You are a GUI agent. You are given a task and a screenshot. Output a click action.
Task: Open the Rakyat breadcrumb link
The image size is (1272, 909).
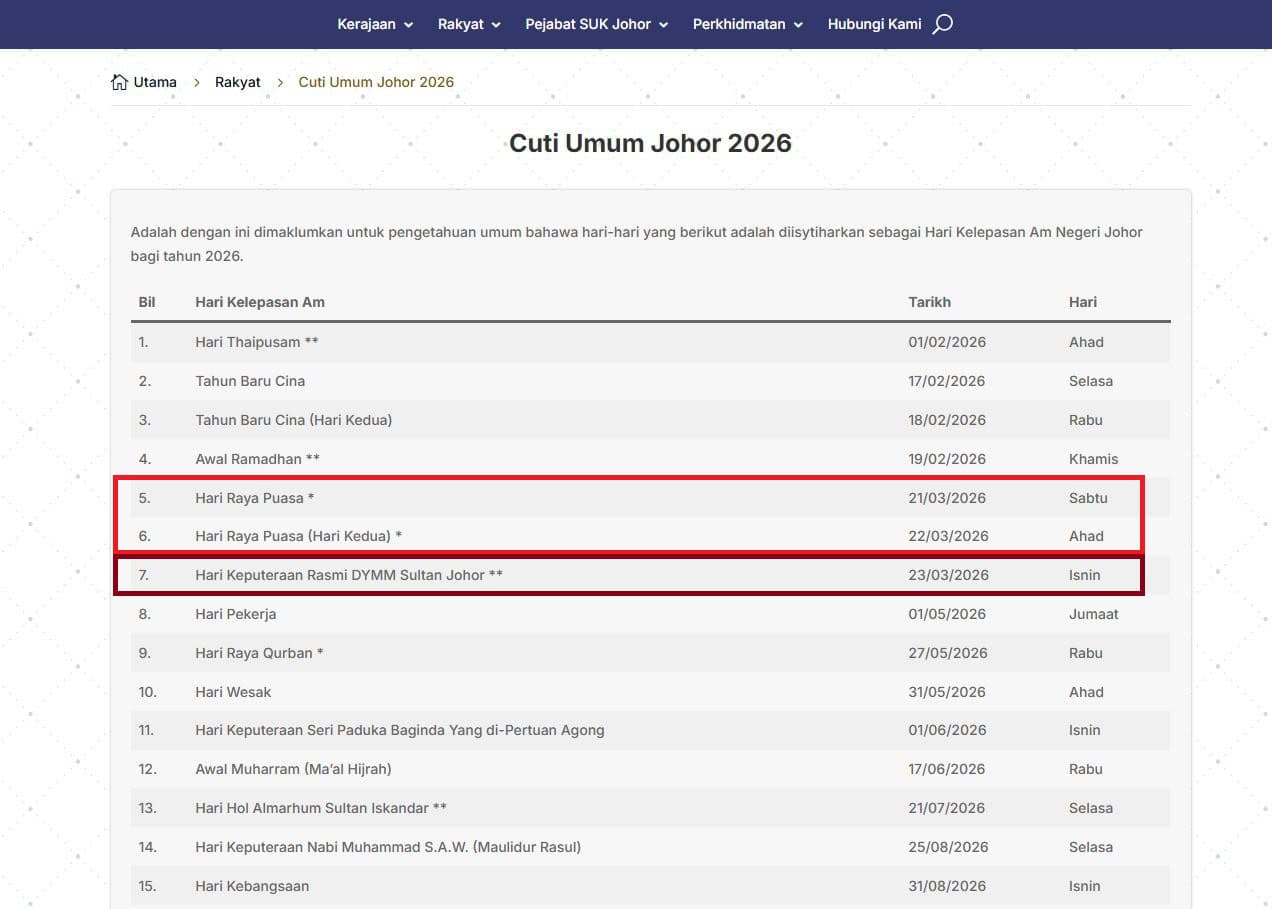tap(238, 82)
